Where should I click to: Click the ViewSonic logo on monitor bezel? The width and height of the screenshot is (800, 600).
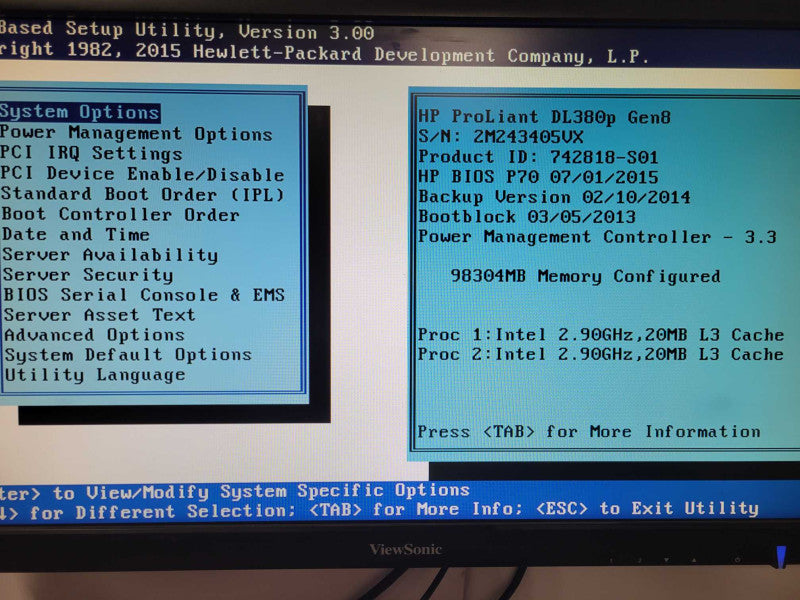click(x=406, y=549)
